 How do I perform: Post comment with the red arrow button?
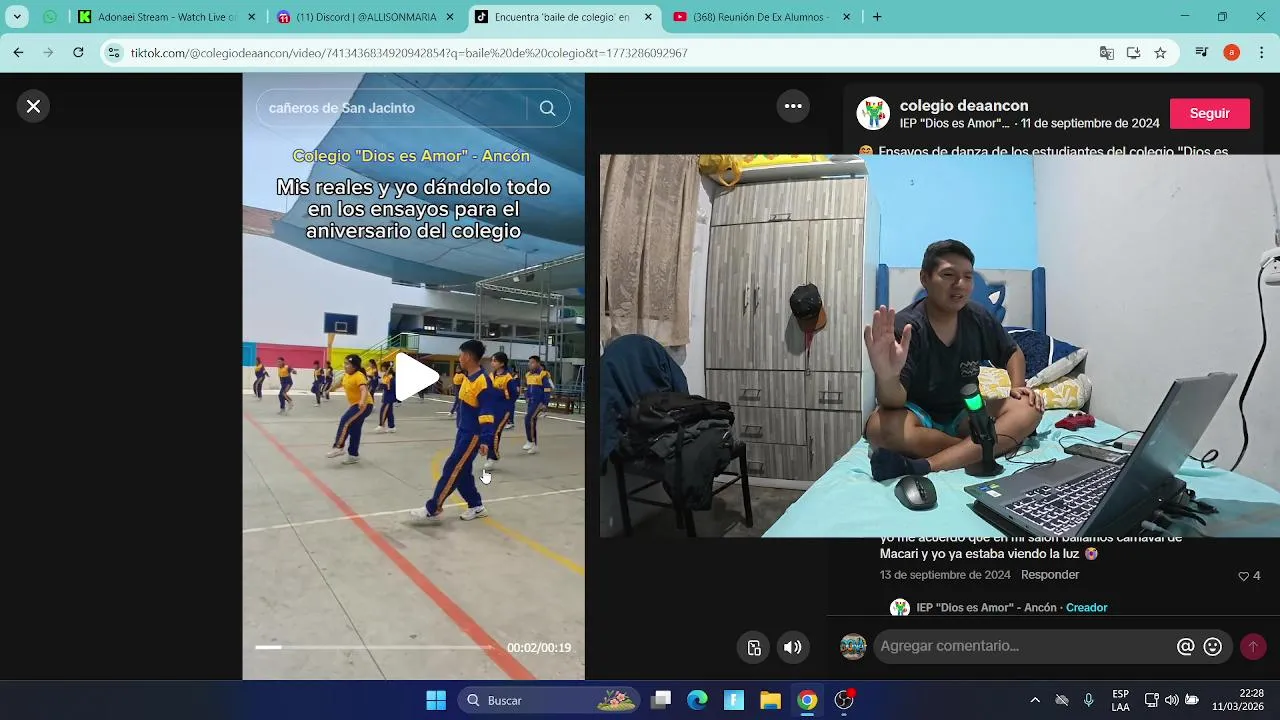coord(1253,647)
